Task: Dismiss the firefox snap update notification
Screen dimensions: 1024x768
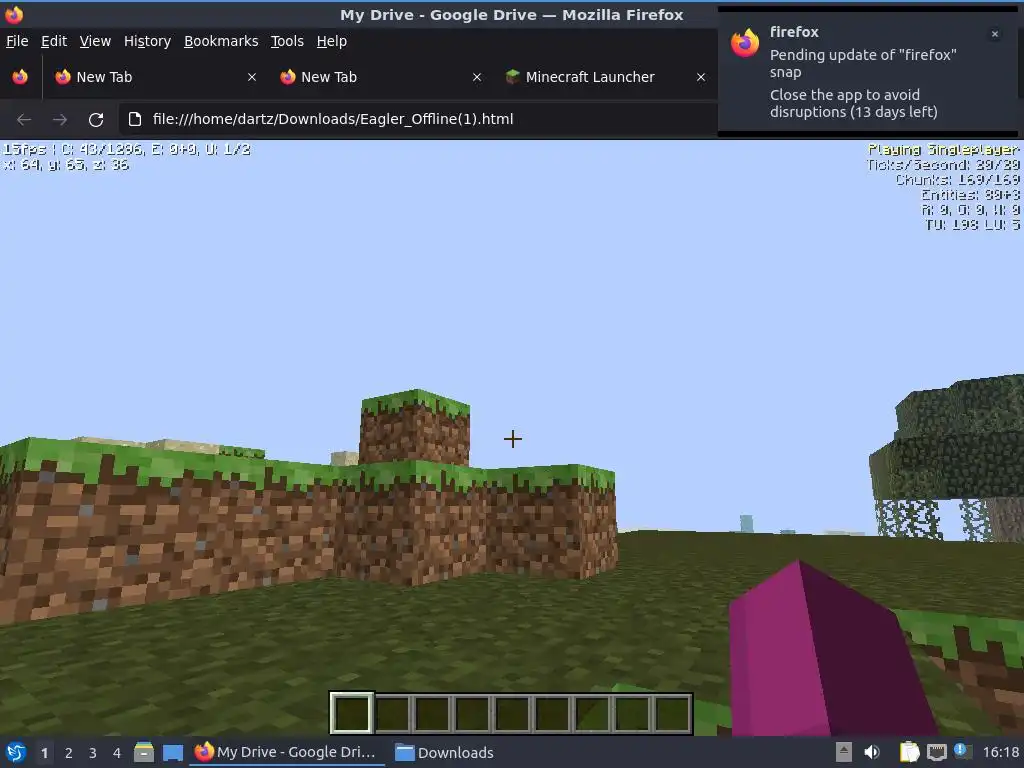Action: click(995, 34)
